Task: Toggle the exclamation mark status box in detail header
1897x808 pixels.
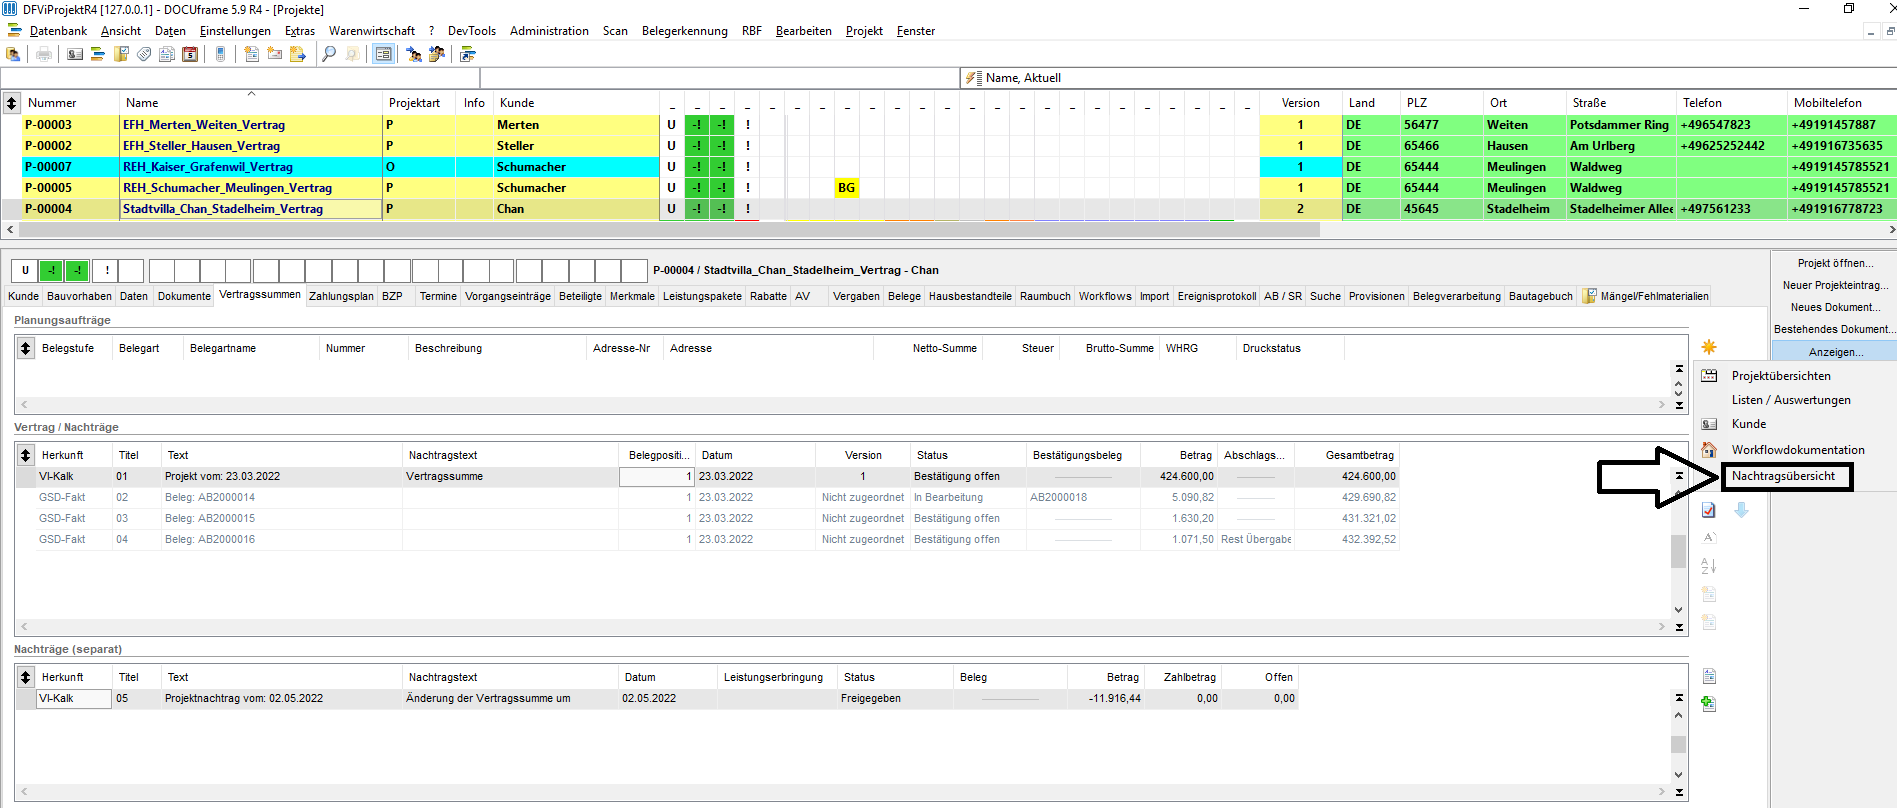Action: (x=107, y=270)
